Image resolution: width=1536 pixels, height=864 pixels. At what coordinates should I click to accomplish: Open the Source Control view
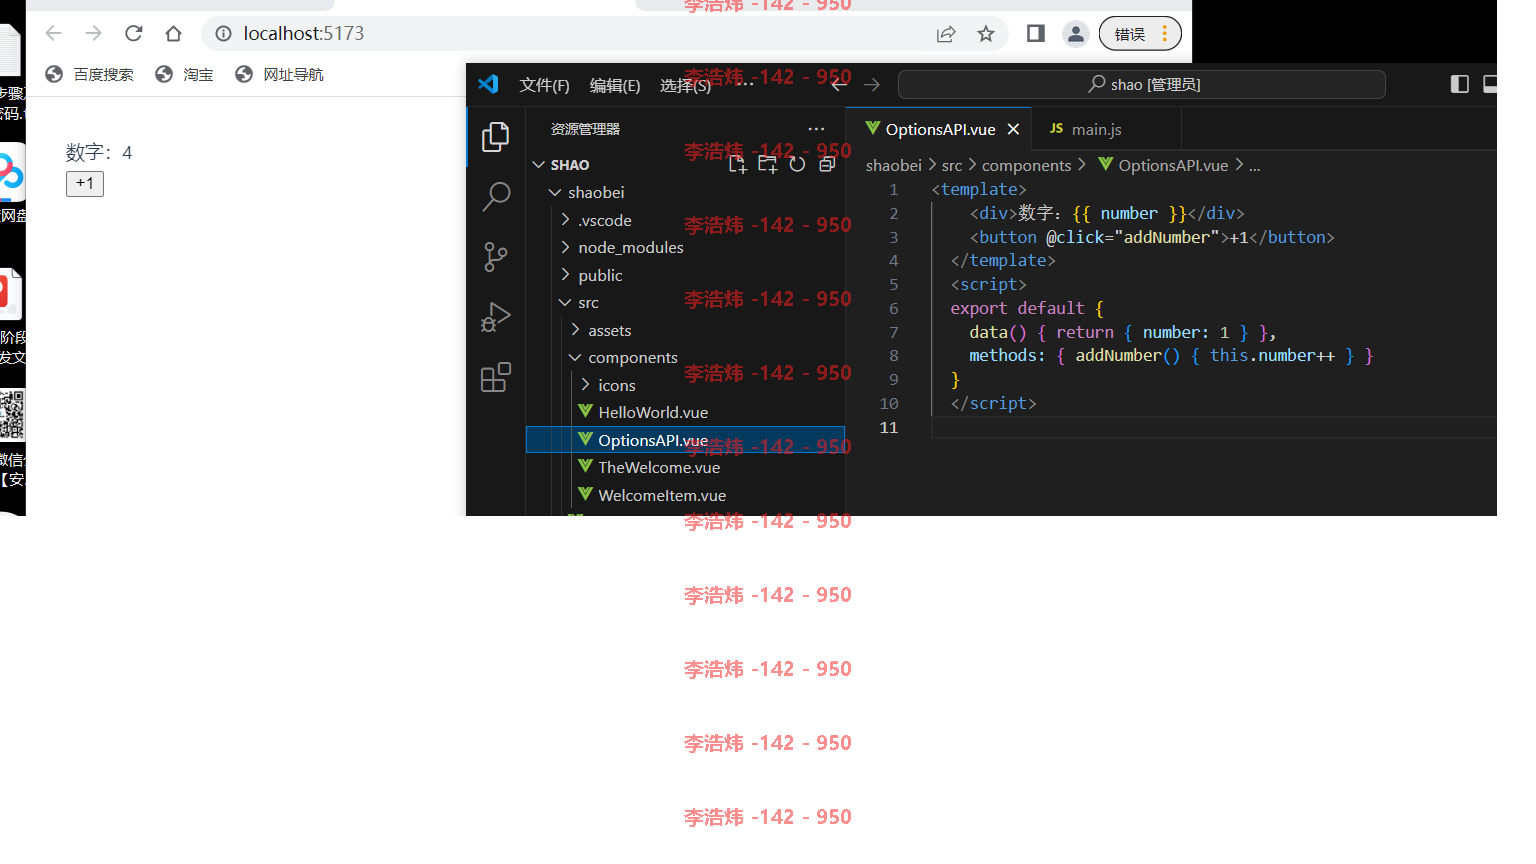pyautogui.click(x=496, y=257)
